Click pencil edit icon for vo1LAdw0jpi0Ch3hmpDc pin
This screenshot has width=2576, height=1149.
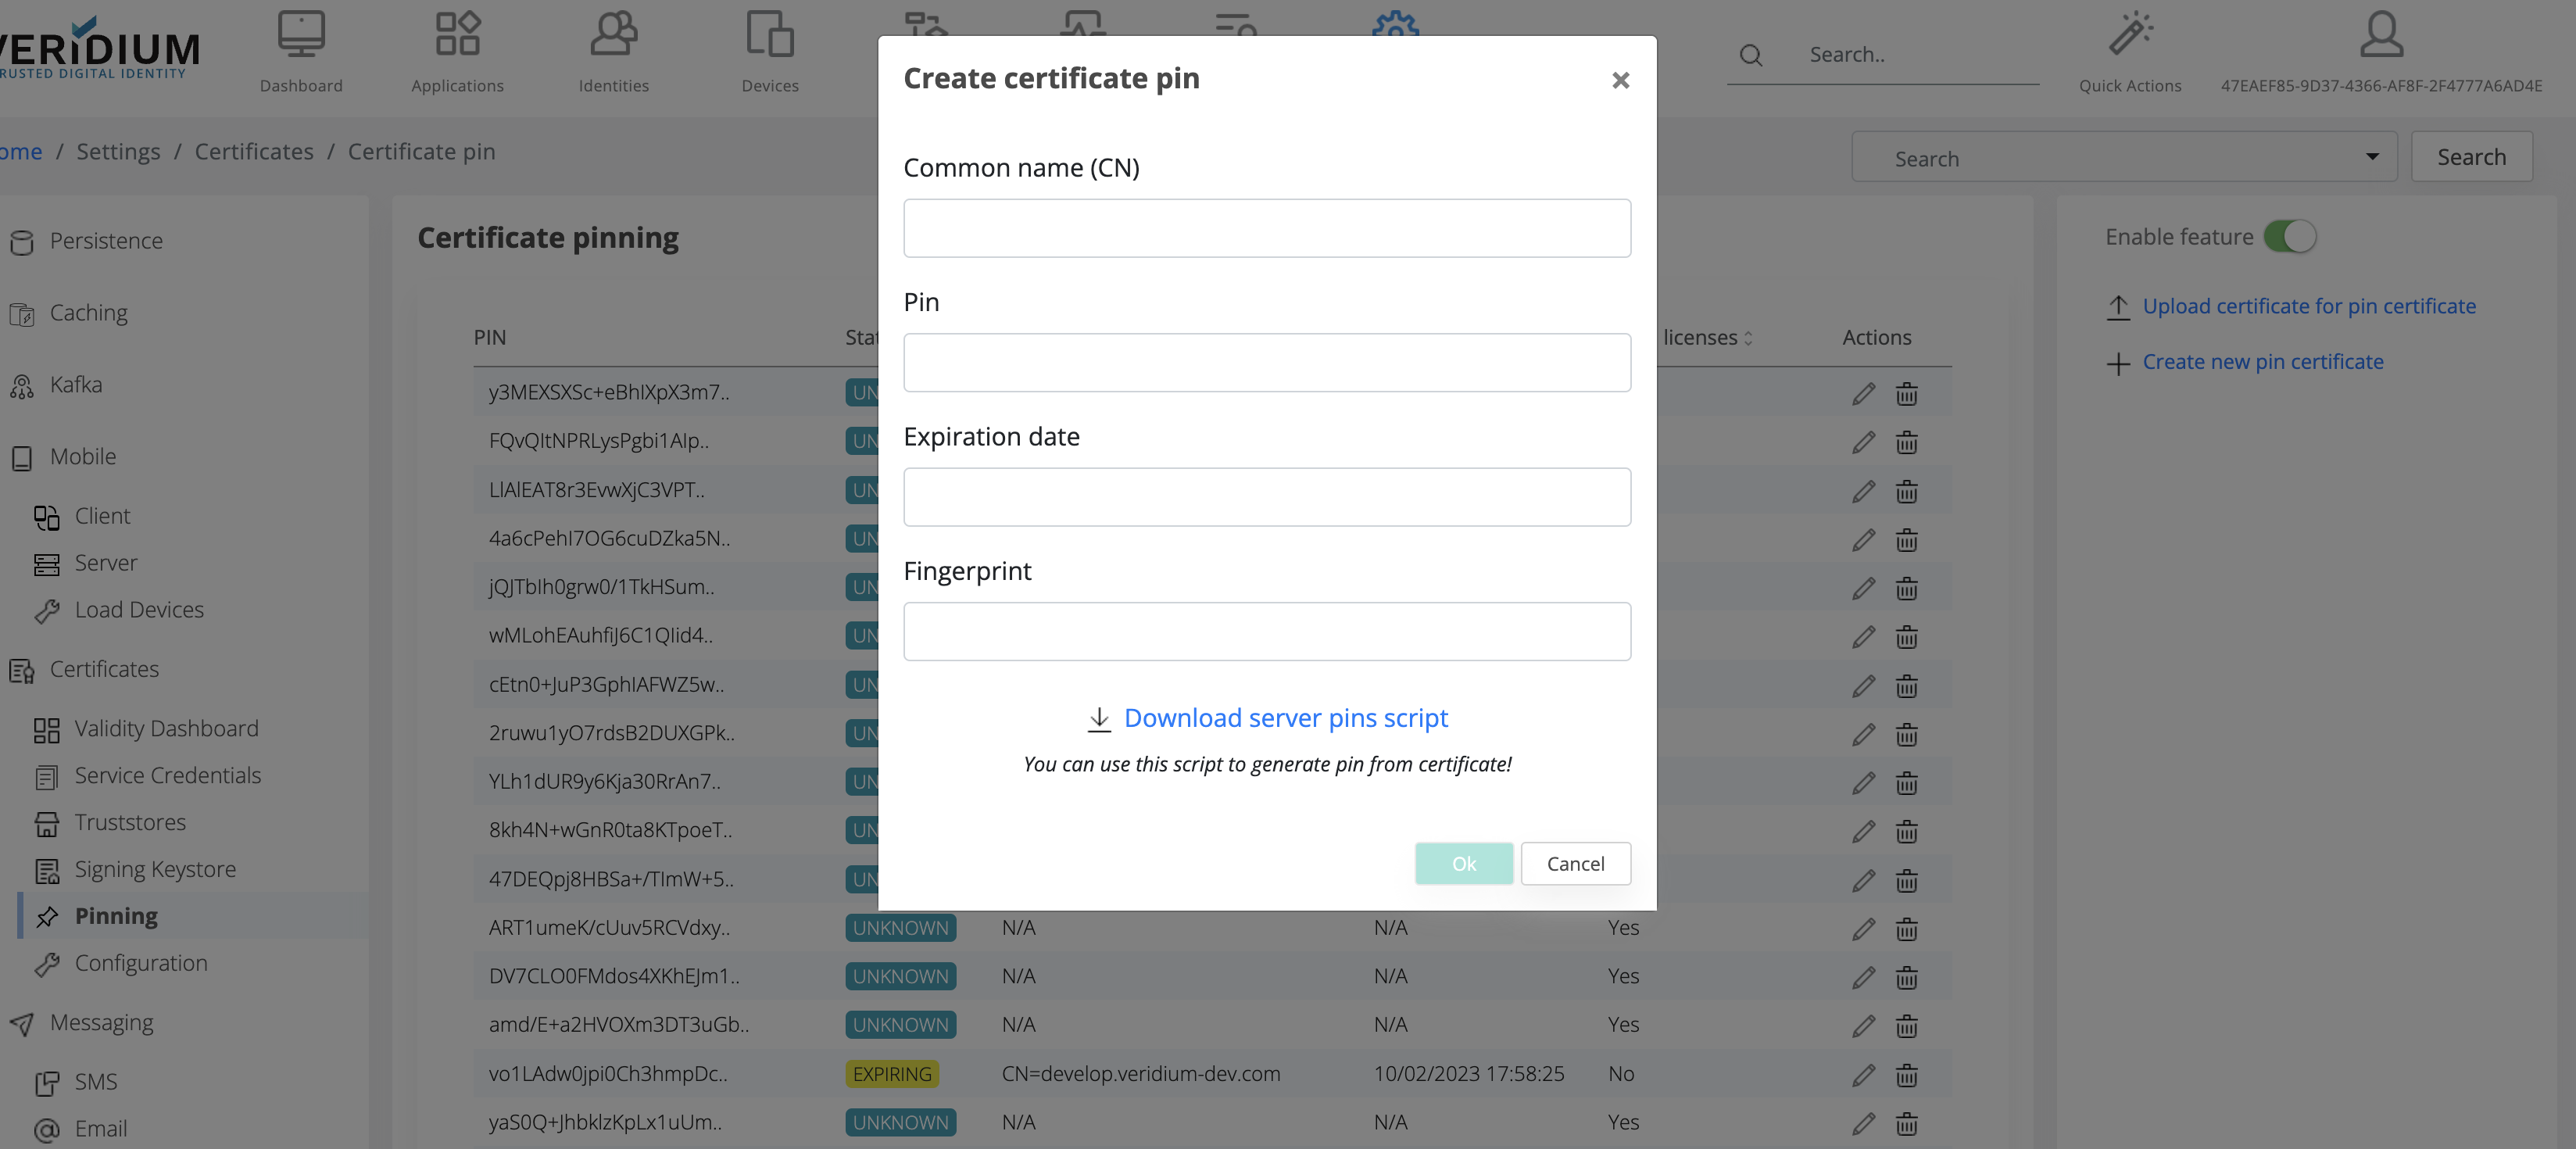click(x=1863, y=1075)
